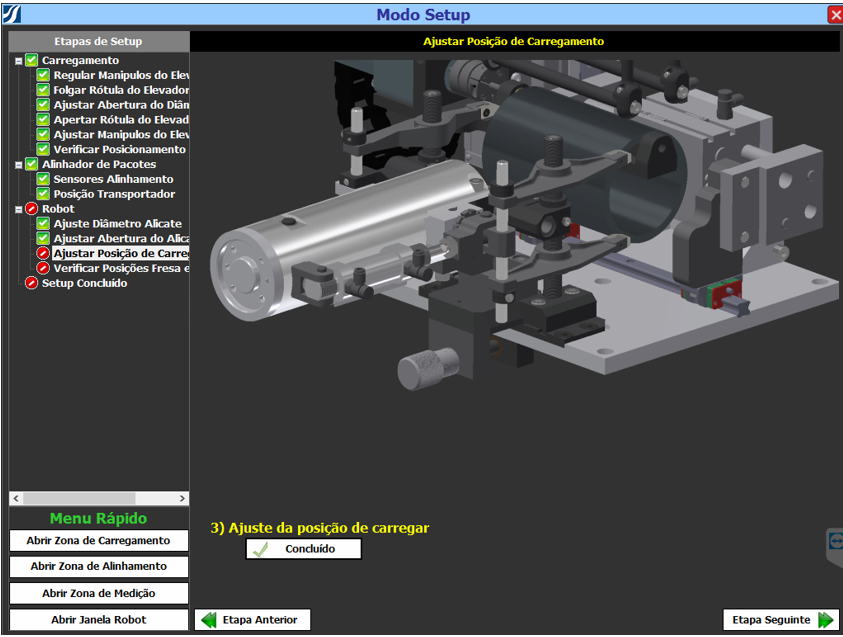
Task: Click the app logo icon in title bar
Action: 12,14
